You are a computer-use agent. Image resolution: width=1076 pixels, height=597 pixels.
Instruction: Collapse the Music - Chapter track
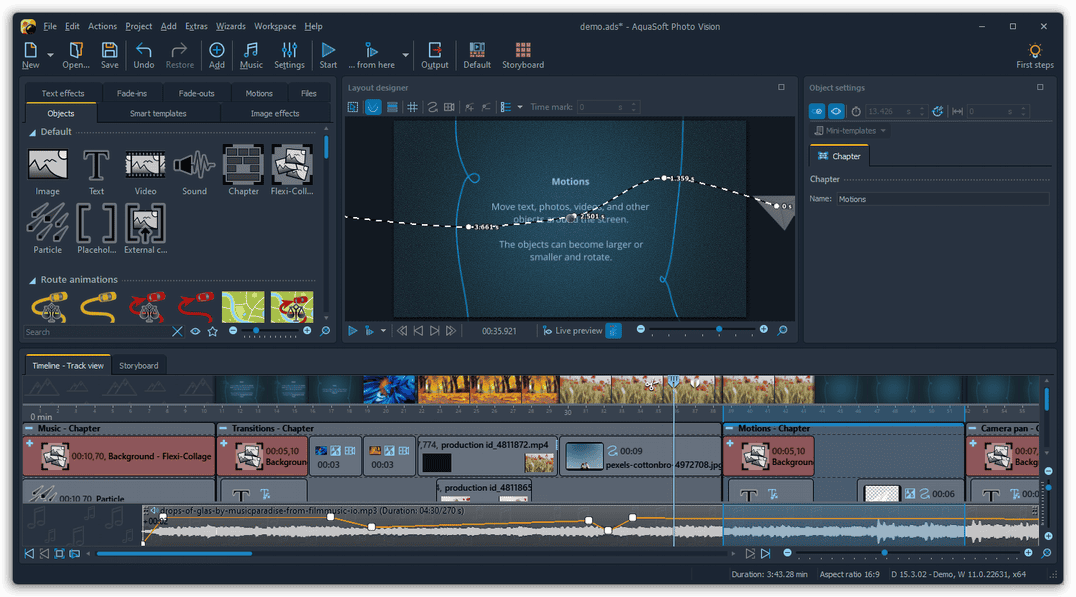pyautogui.click(x=29, y=428)
